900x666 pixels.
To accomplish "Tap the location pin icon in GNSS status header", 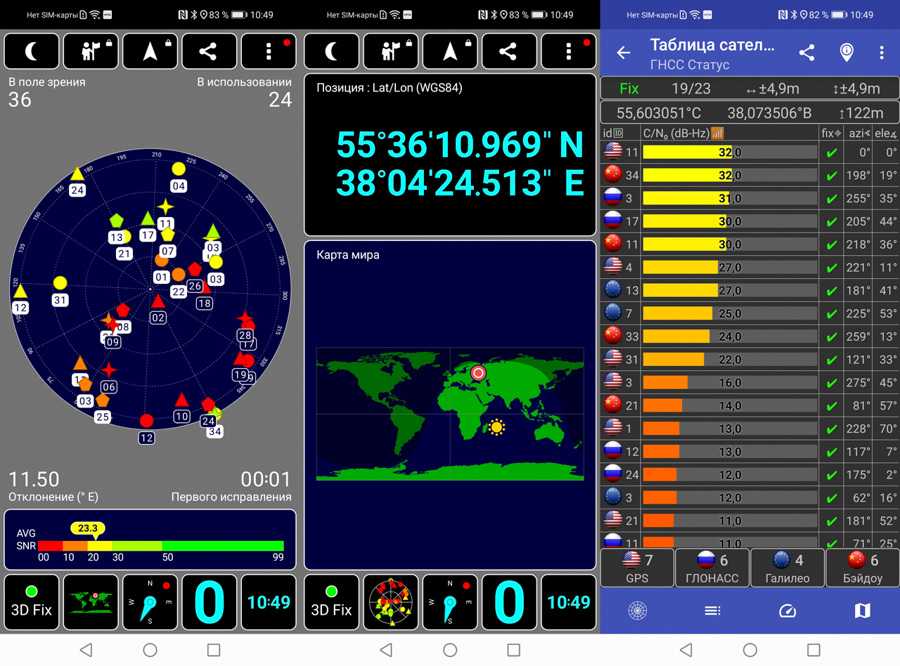I will [x=846, y=53].
